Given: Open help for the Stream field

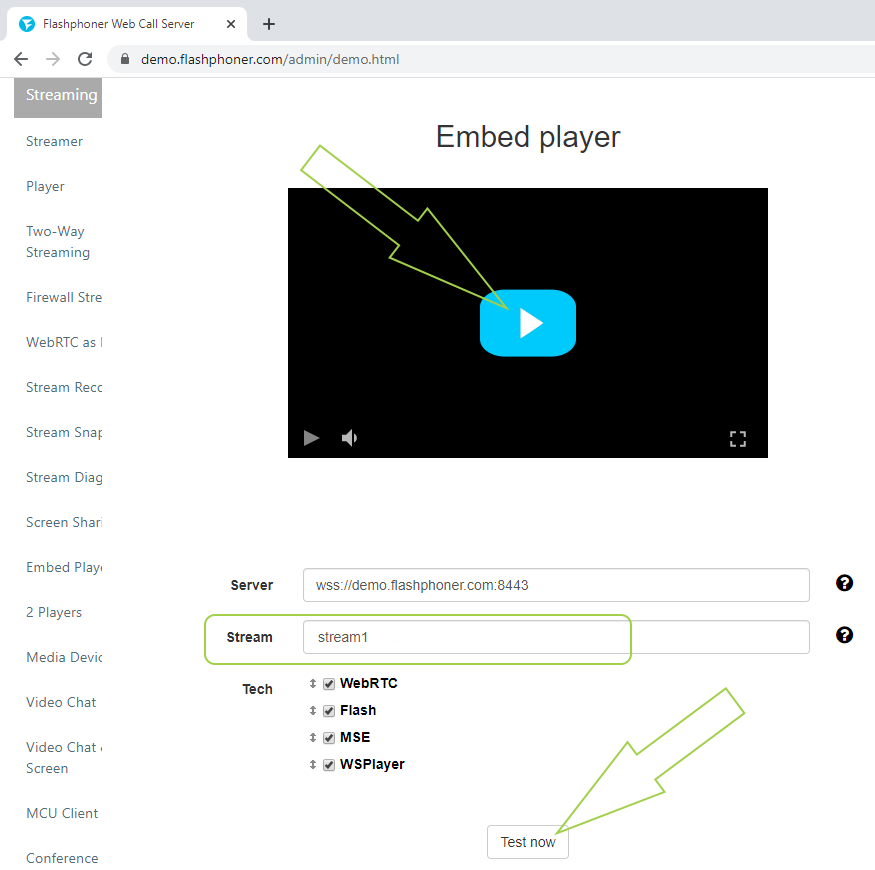Looking at the screenshot, I should (x=844, y=635).
